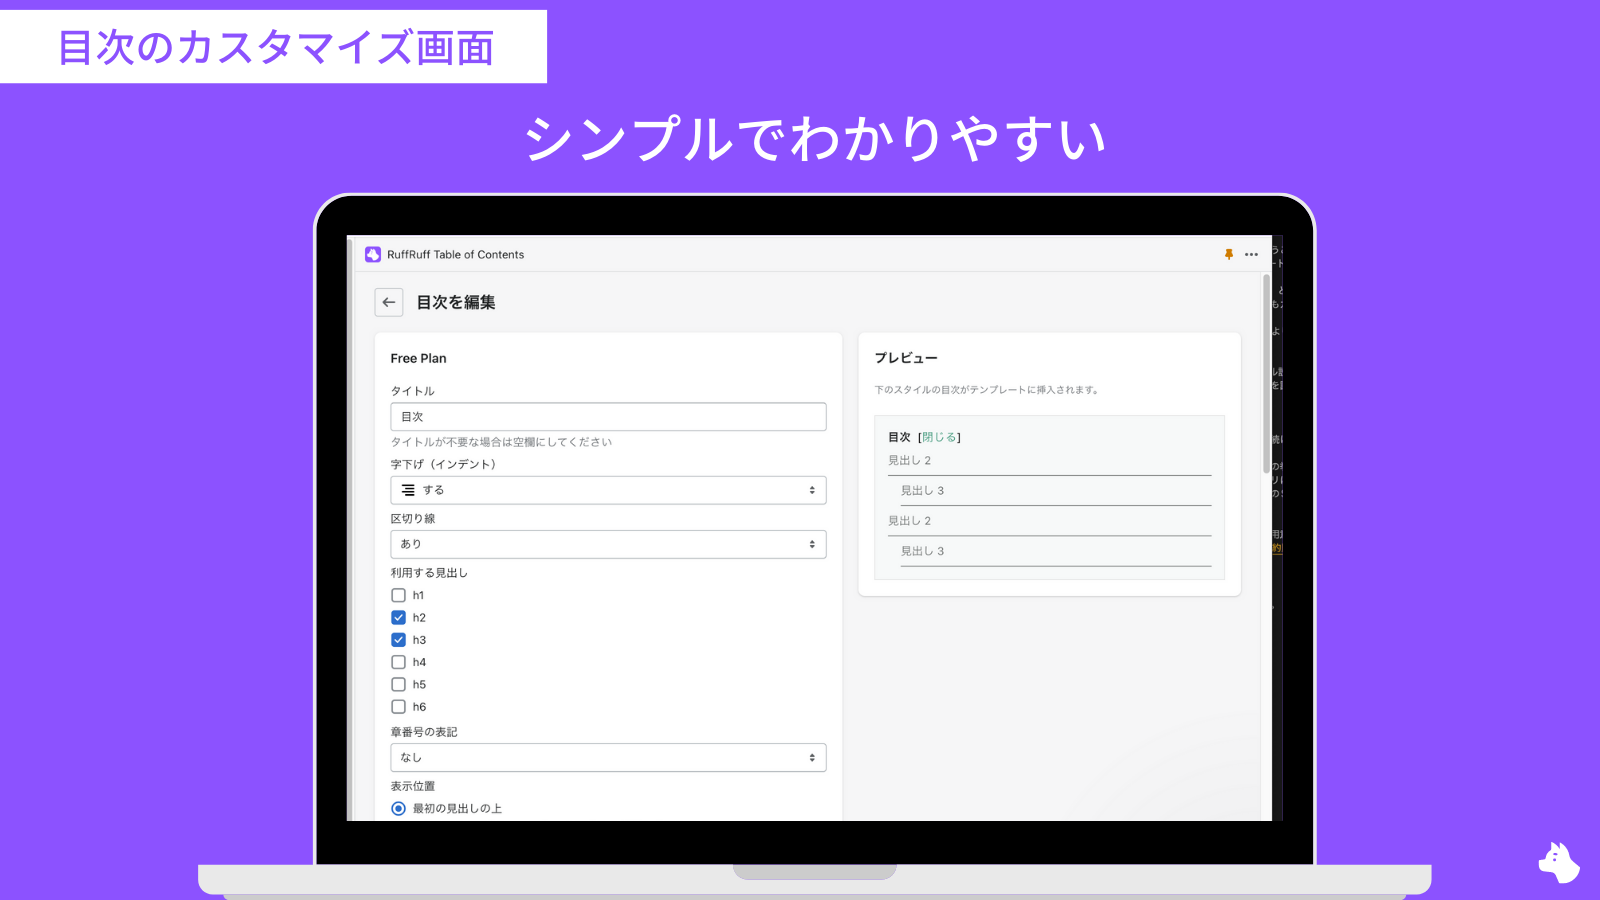
Task: Click the back arrow beside 目次を編集
Action: tap(389, 301)
